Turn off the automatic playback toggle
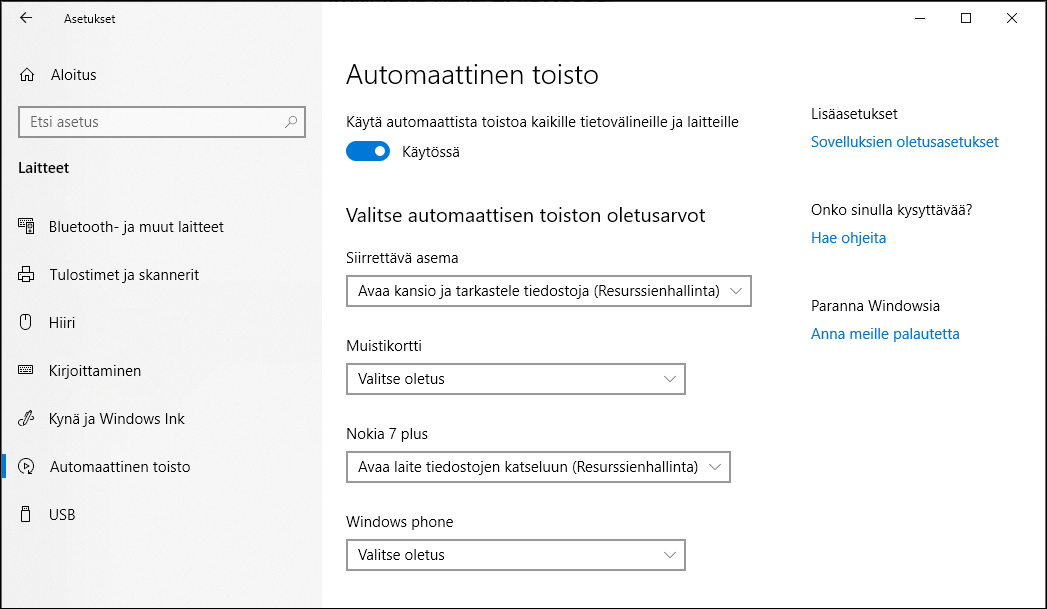The width and height of the screenshot is (1047, 609). (x=367, y=152)
